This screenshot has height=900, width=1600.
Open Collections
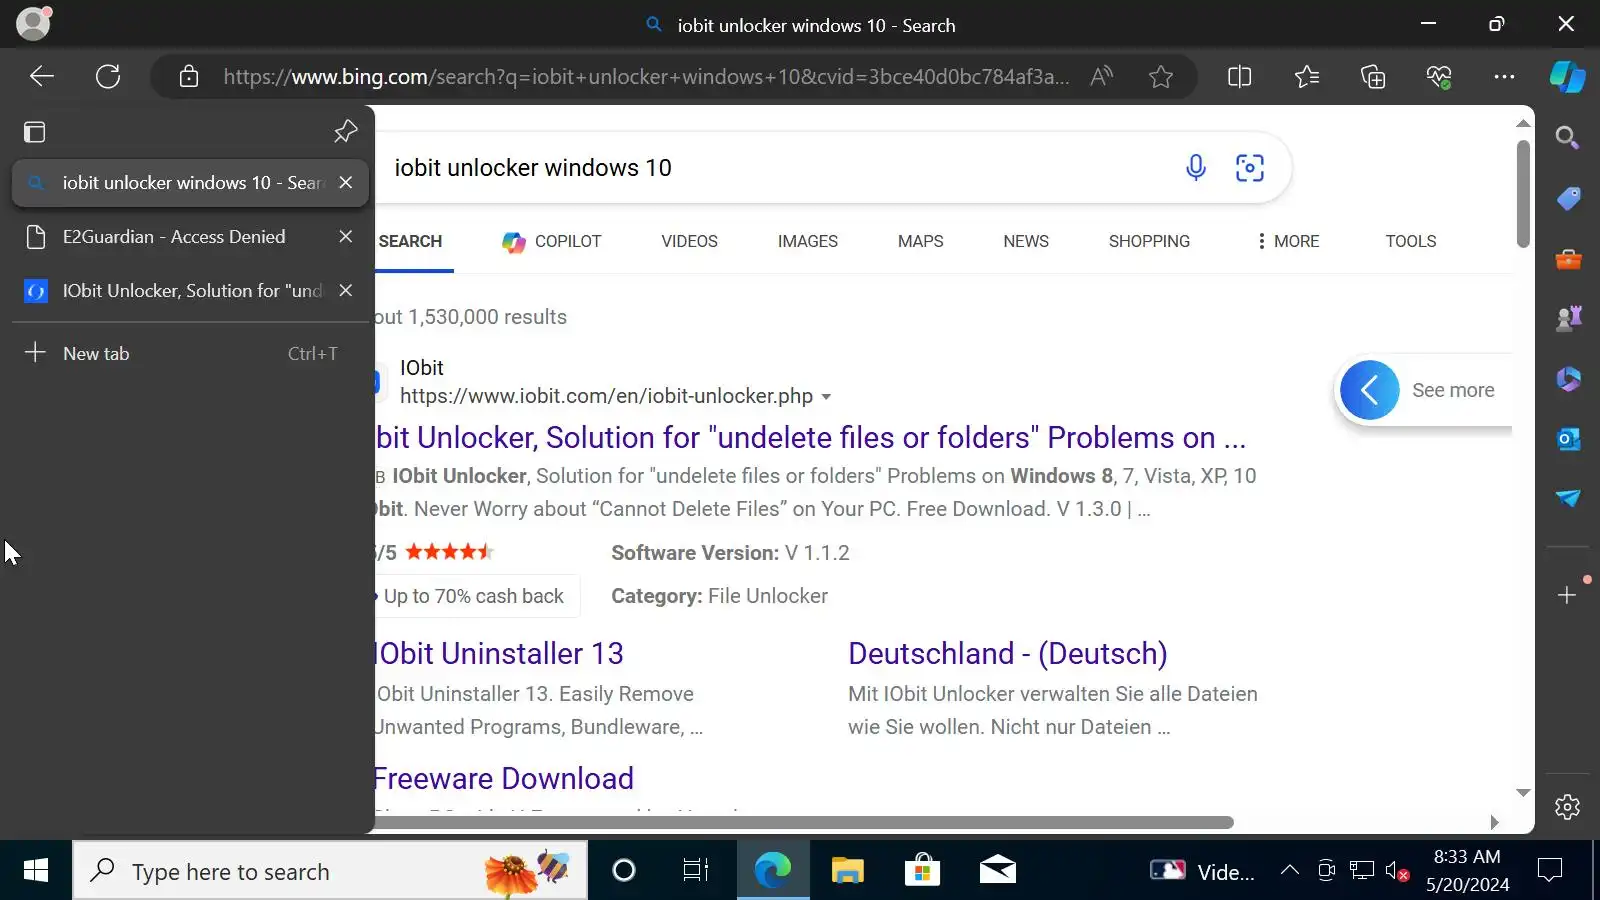click(1373, 76)
